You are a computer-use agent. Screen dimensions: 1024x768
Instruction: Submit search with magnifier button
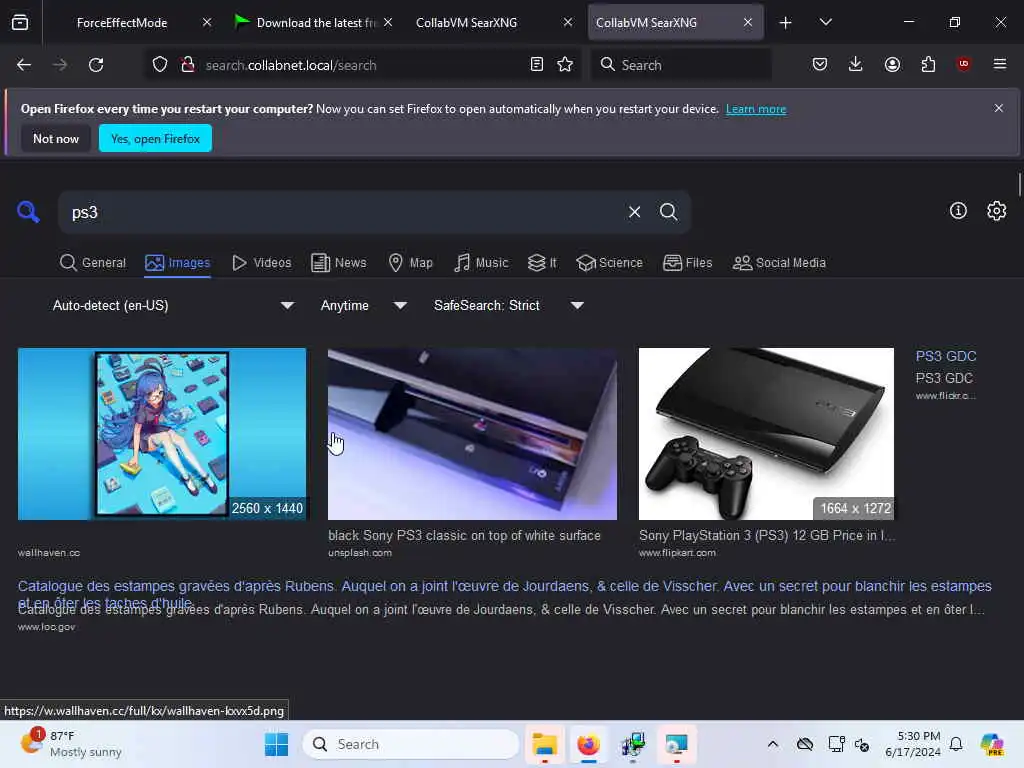[x=668, y=212]
